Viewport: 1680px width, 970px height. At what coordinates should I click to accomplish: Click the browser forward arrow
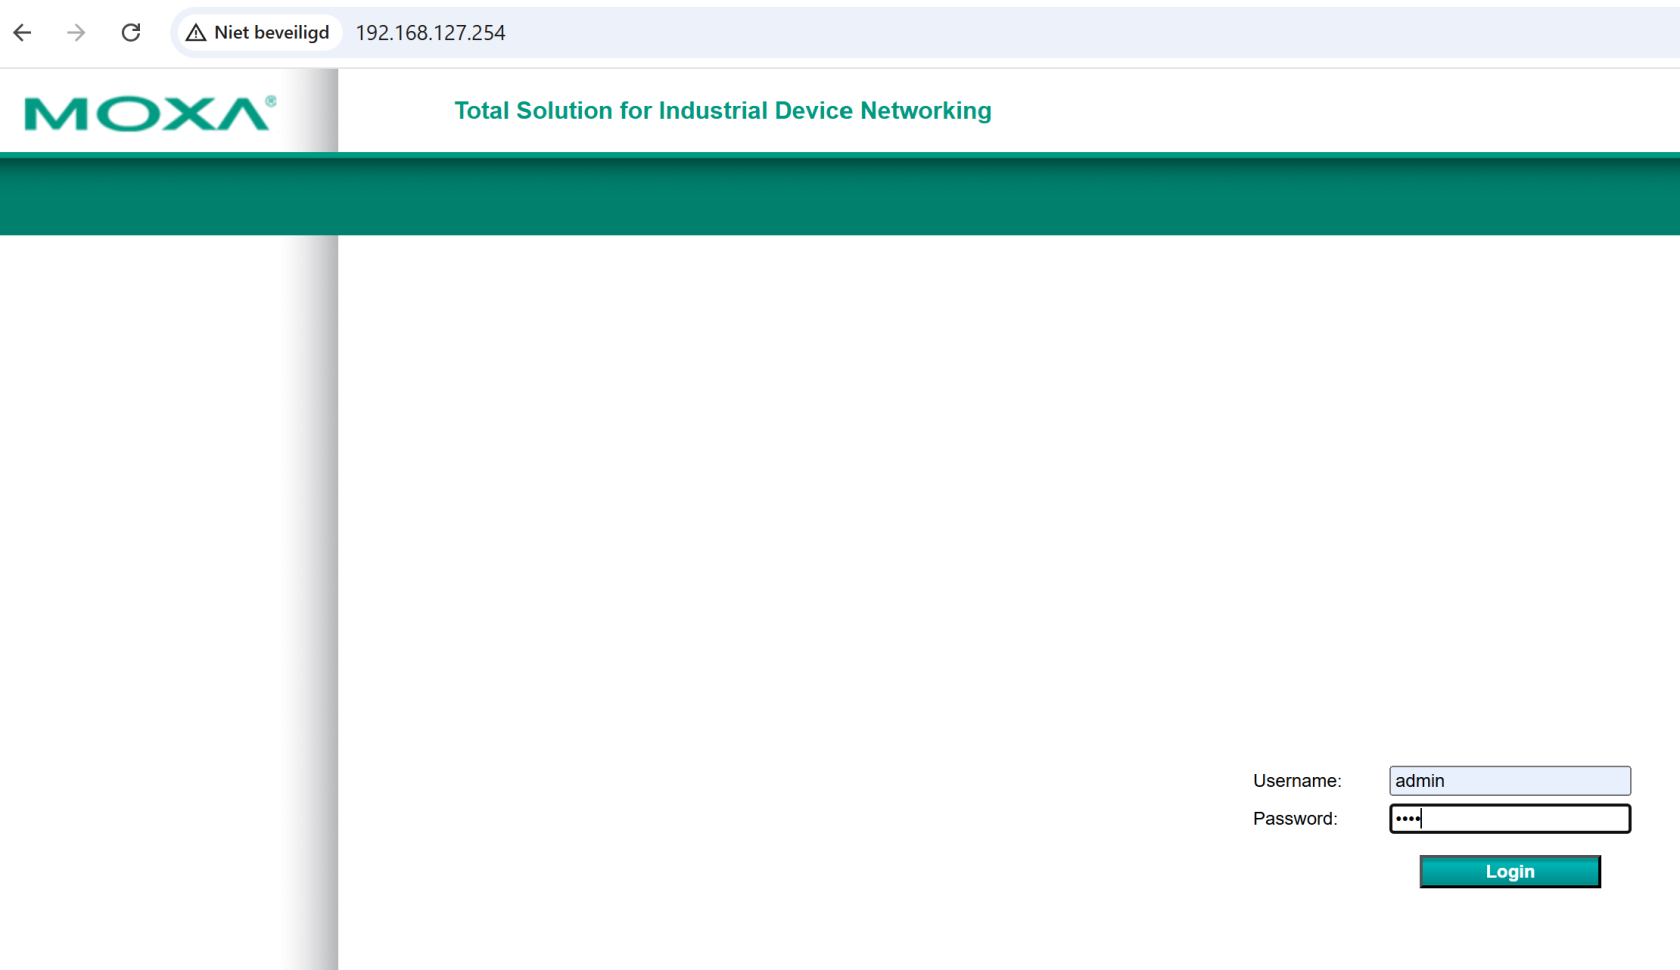(x=76, y=33)
